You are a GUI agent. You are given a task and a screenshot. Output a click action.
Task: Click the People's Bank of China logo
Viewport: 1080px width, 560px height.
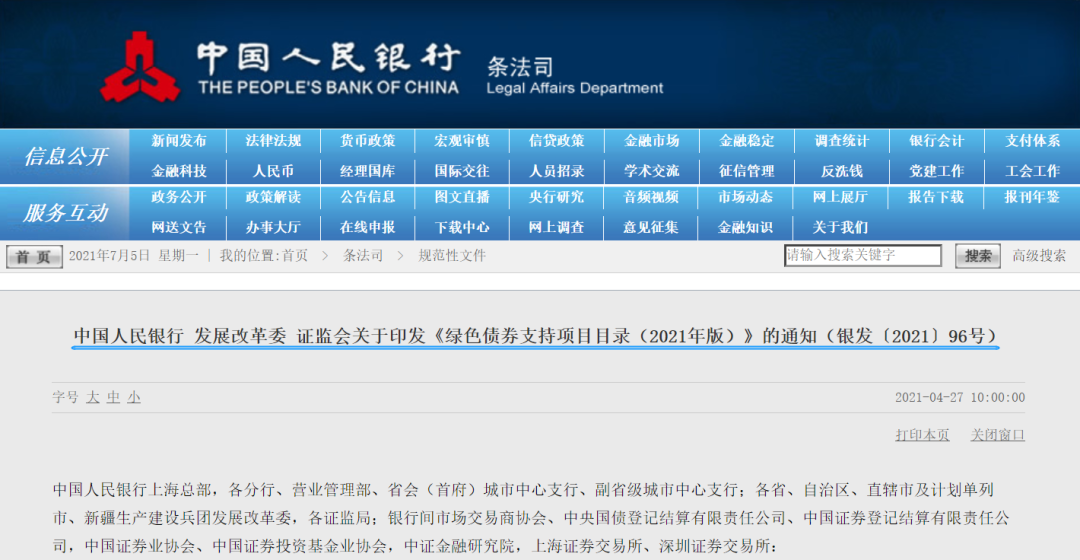pyautogui.click(x=139, y=66)
